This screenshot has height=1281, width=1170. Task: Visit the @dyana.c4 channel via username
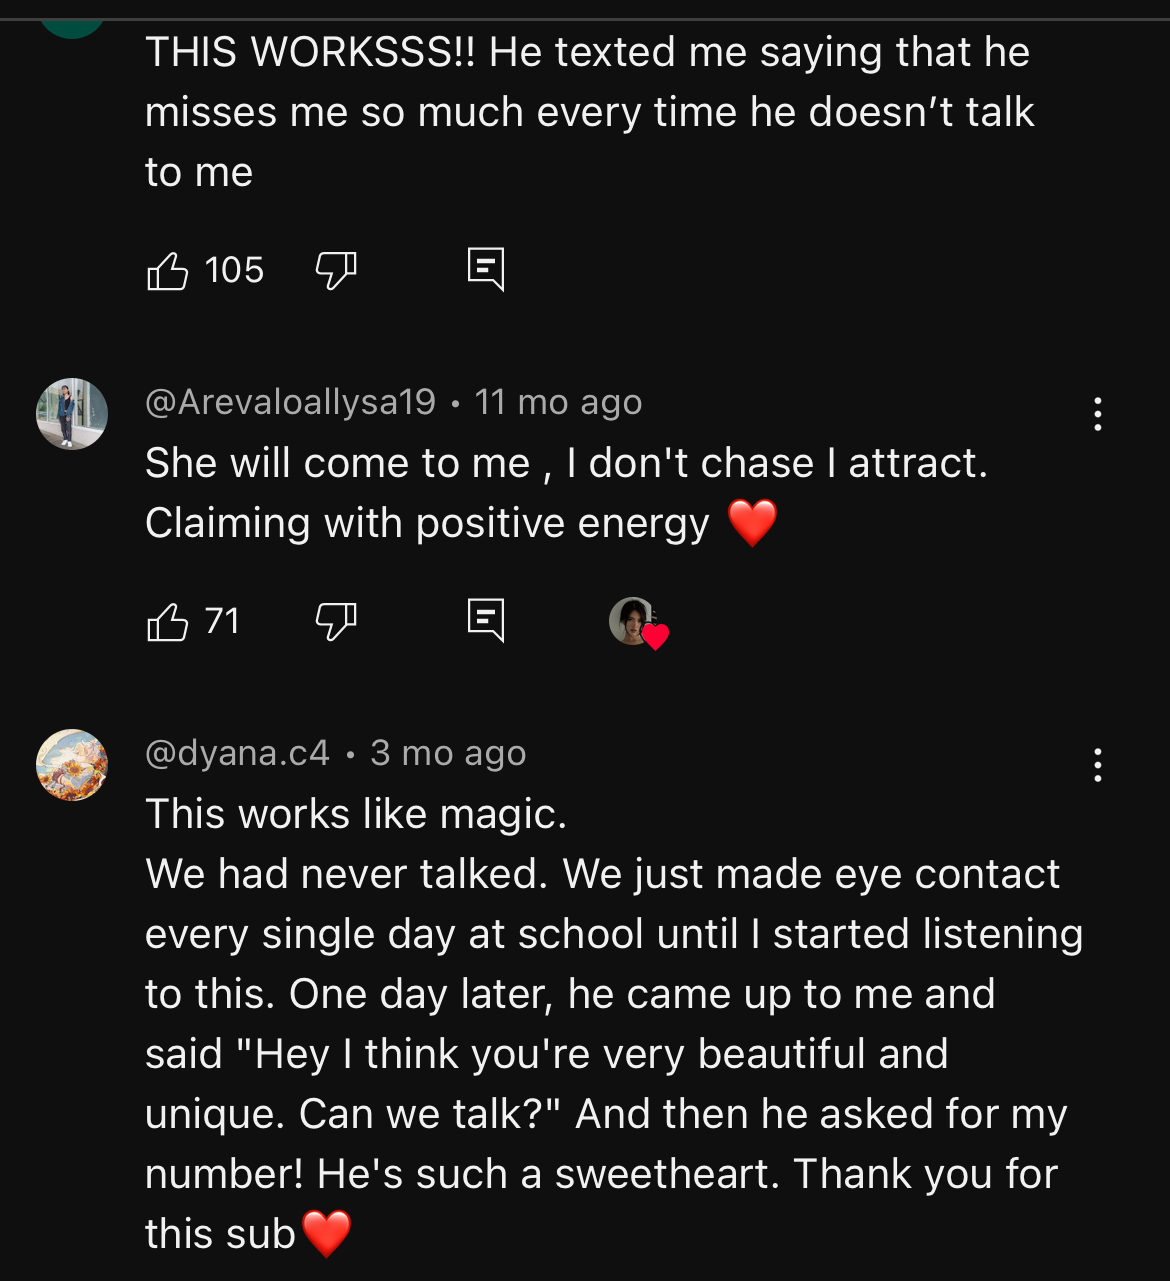coord(237,753)
